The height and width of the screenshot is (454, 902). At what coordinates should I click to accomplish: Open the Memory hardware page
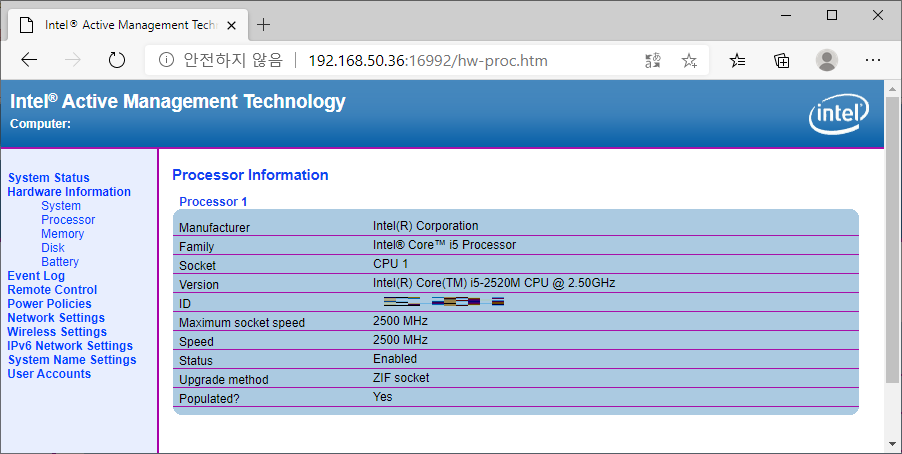(62, 234)
